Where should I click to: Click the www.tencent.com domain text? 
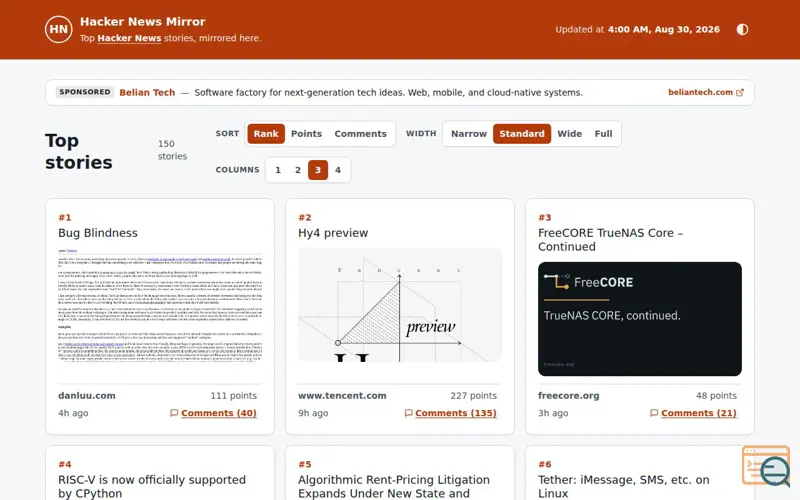[x=342, y=395]
